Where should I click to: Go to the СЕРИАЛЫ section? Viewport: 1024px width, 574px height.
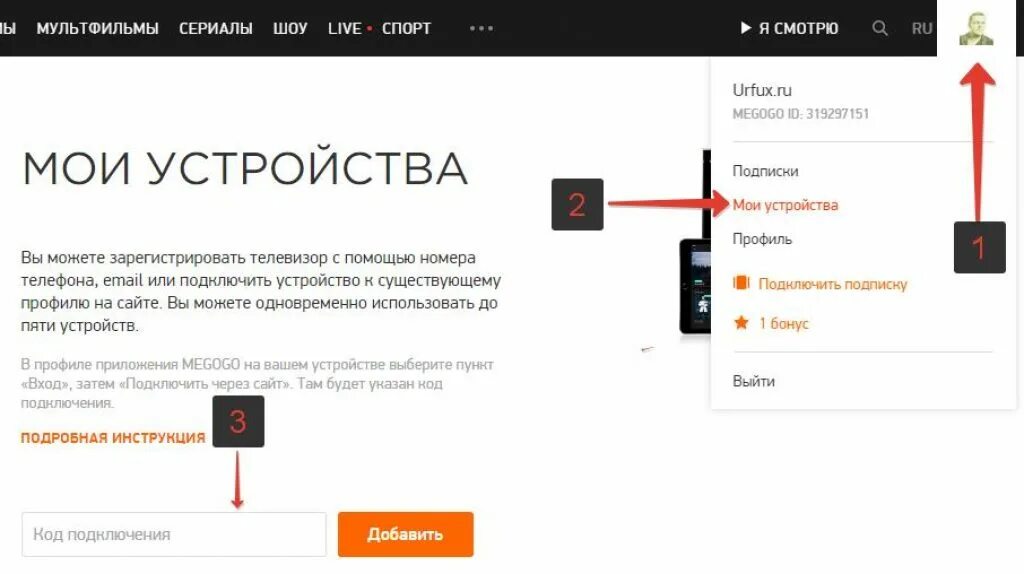(216, 29)
